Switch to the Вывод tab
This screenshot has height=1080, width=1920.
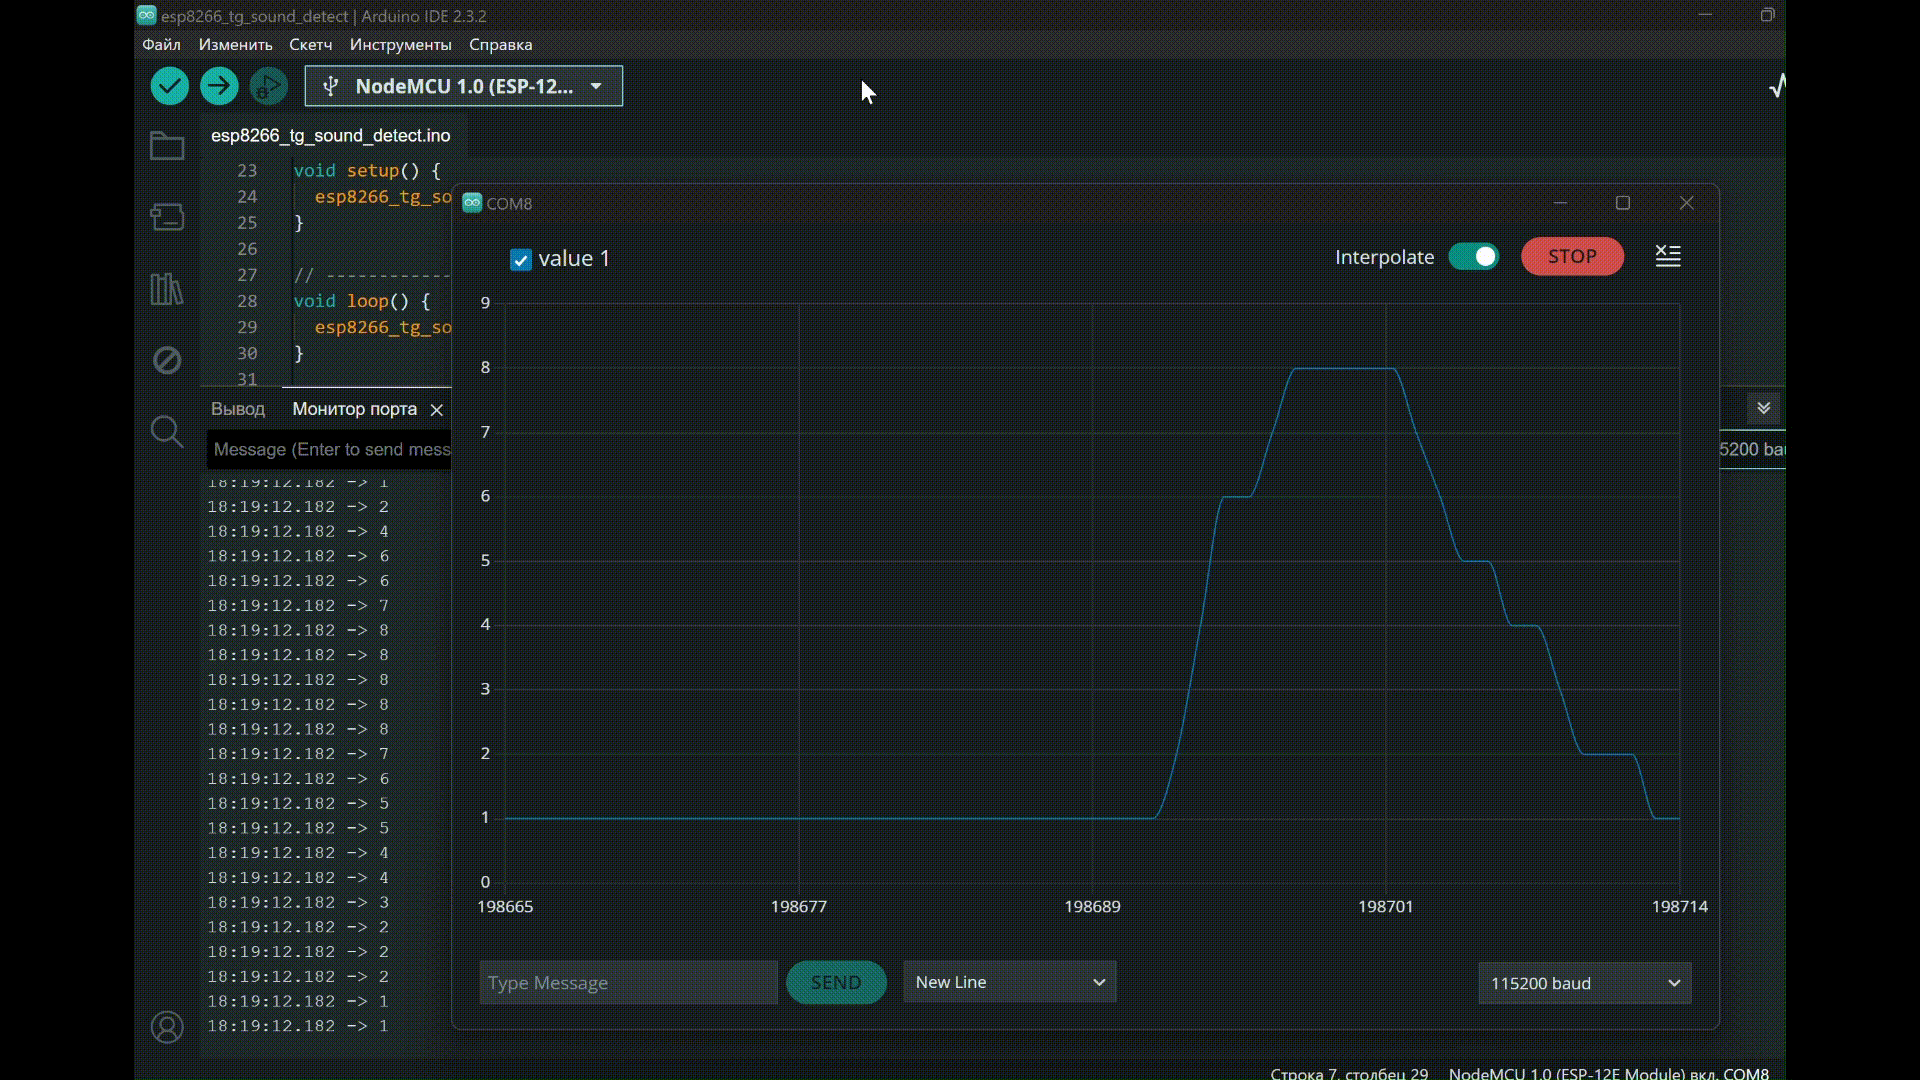[238, 409]
